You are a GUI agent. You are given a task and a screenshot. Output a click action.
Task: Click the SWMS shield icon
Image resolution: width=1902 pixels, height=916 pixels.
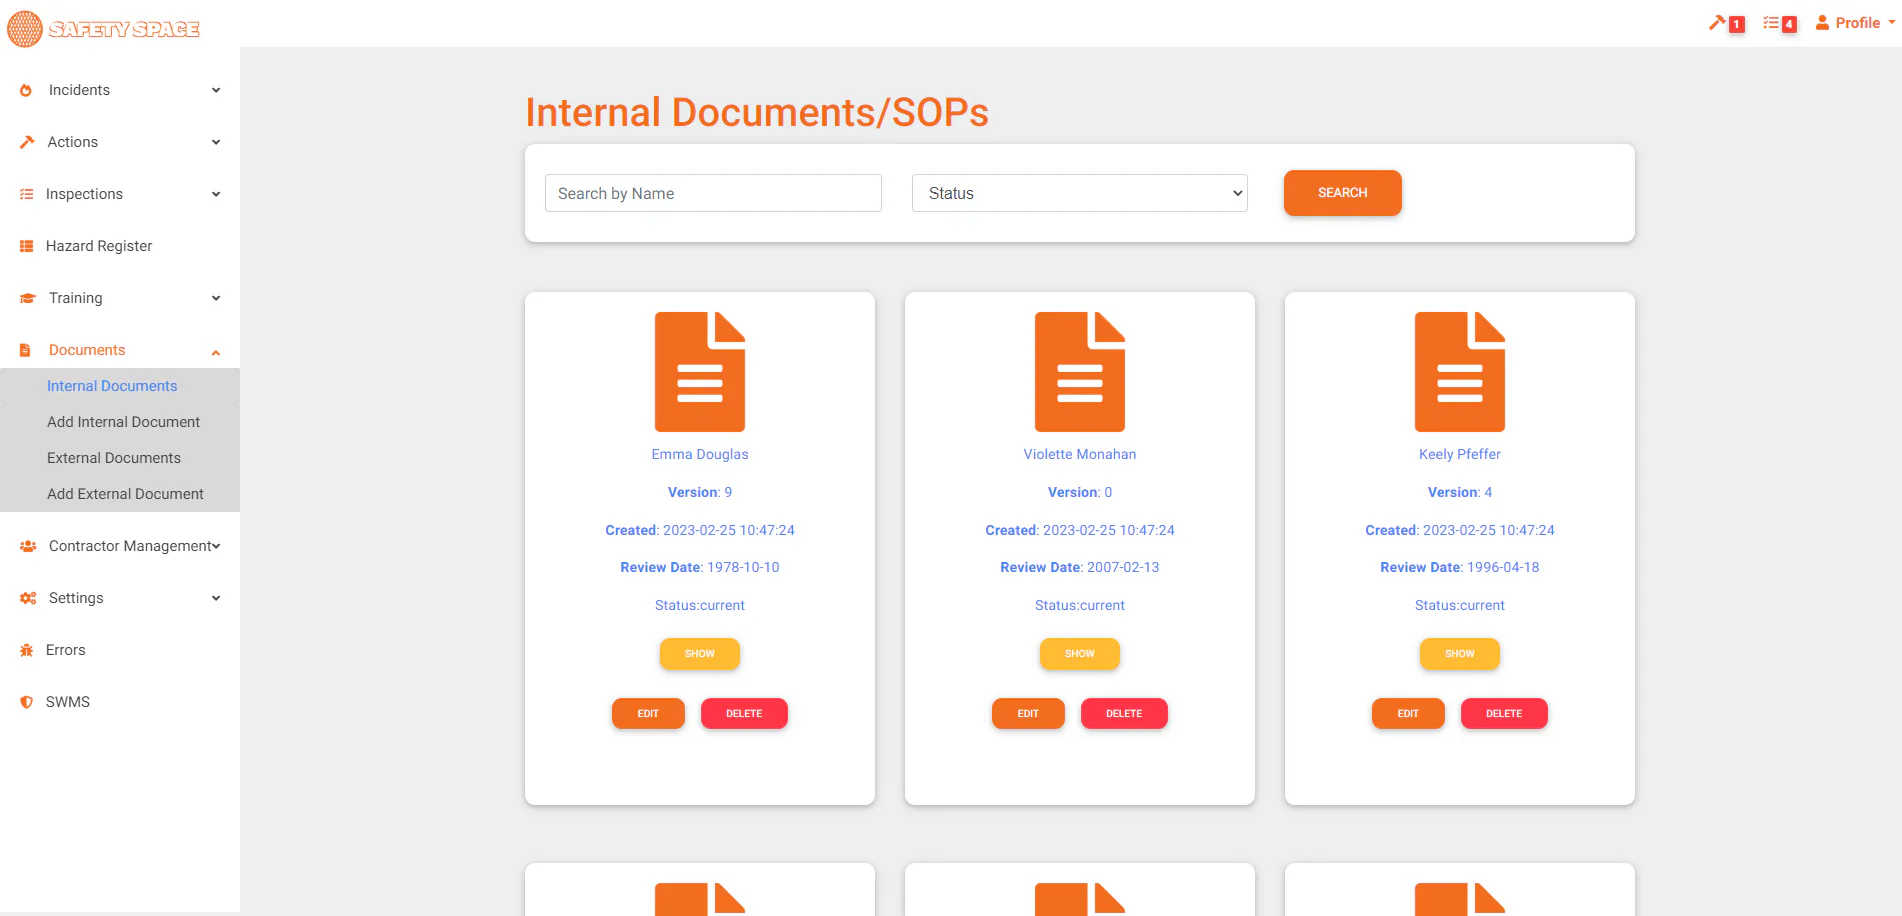pyautogui.click(x=26, y=702)
